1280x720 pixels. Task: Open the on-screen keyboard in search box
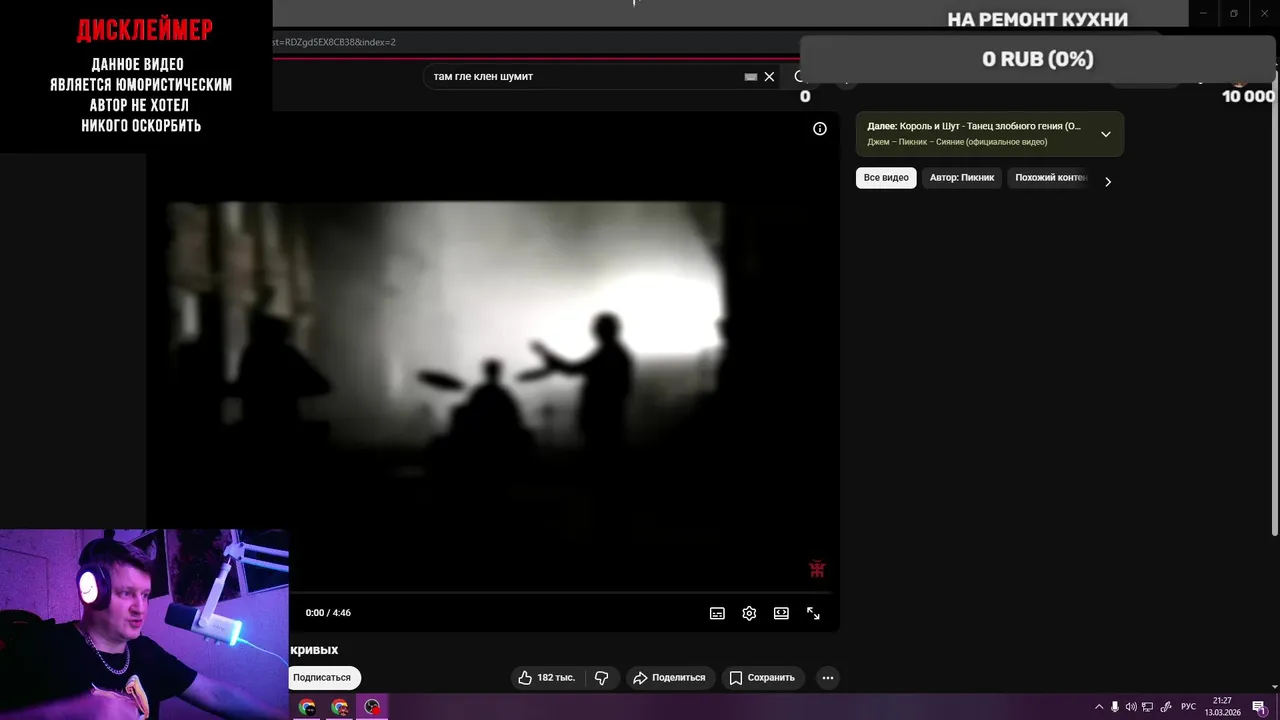pyautogui.click(x=750, y=76)
